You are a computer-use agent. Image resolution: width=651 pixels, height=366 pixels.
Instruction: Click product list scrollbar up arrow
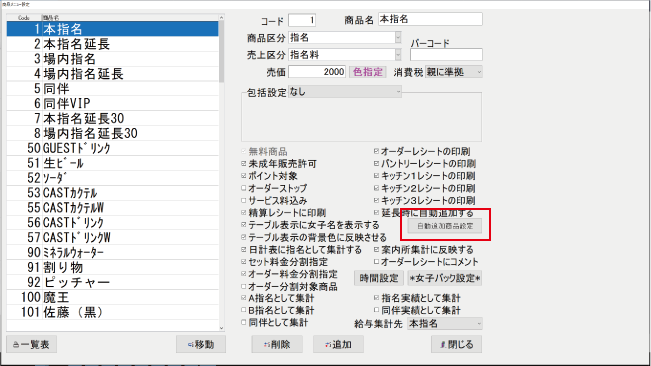click(x=221, y=17)
